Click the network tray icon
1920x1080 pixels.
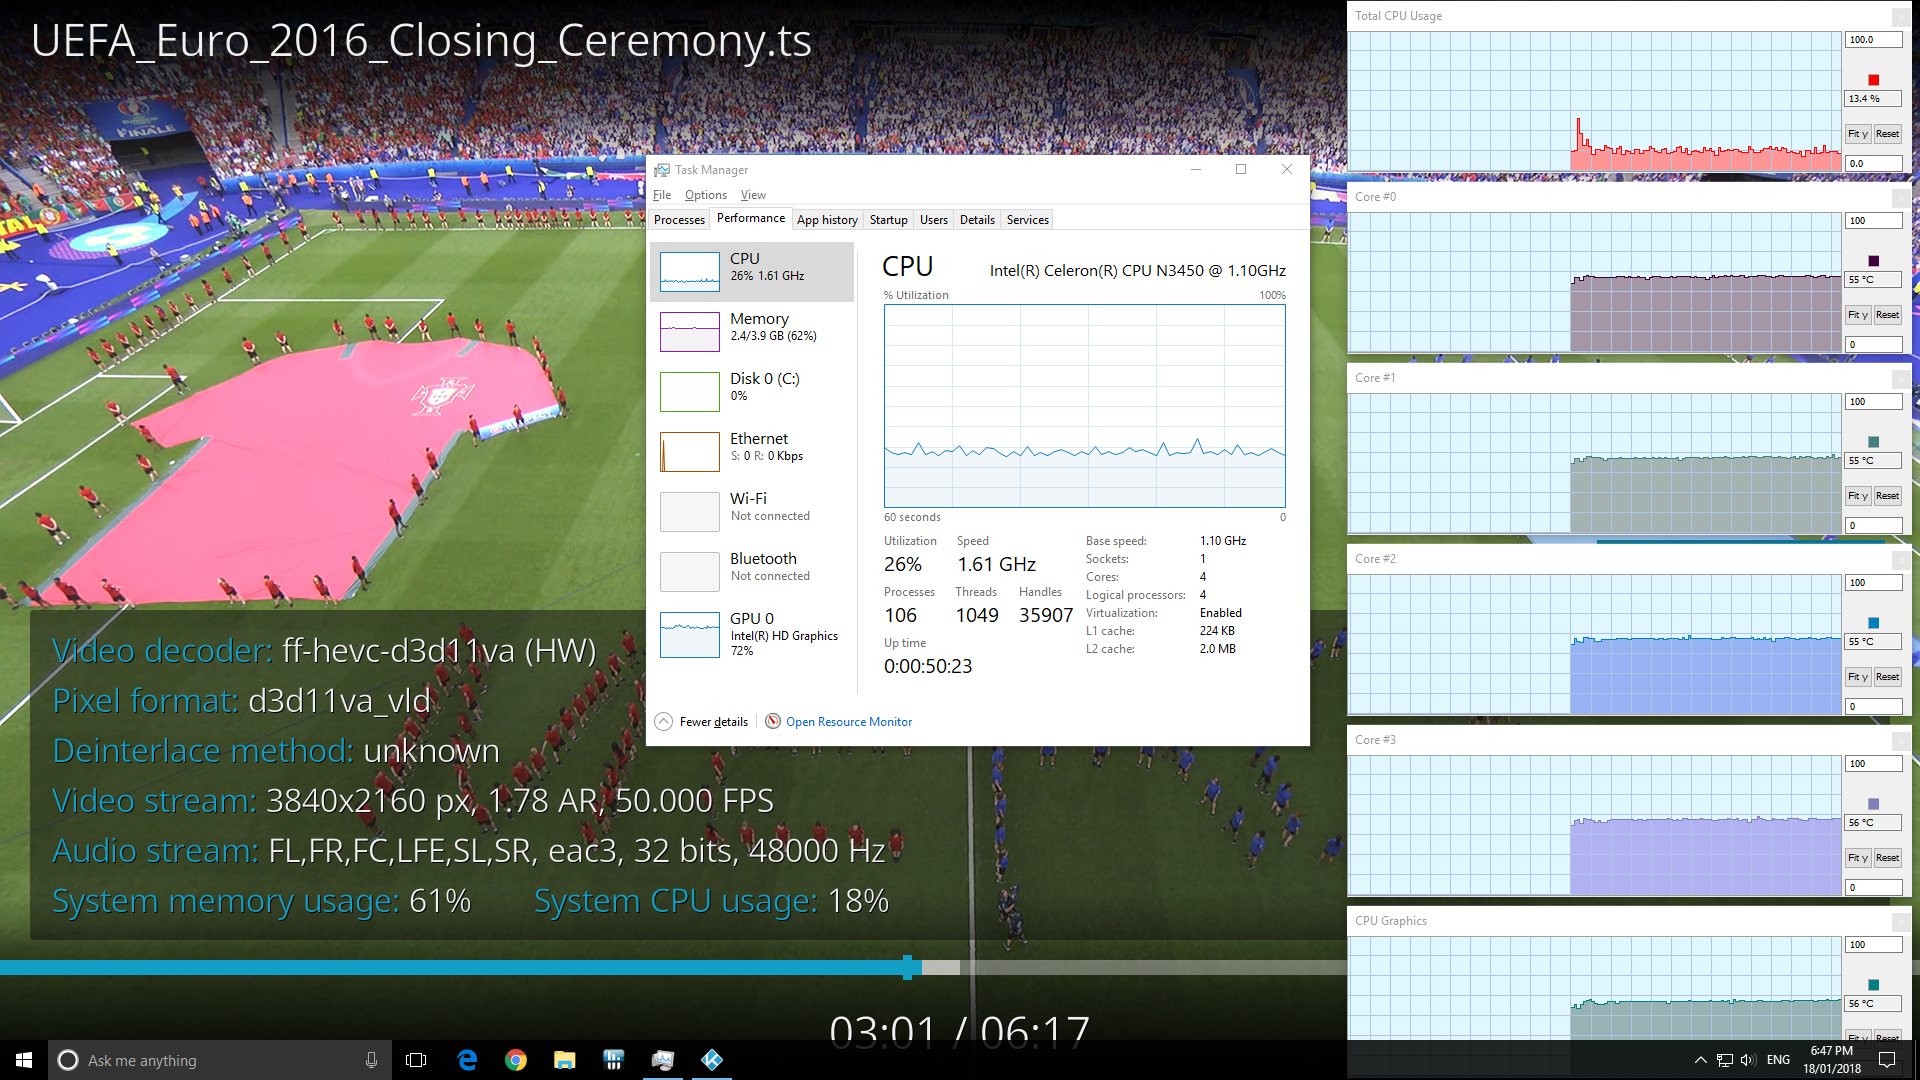pyautogui.click(x=1725, y=1060)
